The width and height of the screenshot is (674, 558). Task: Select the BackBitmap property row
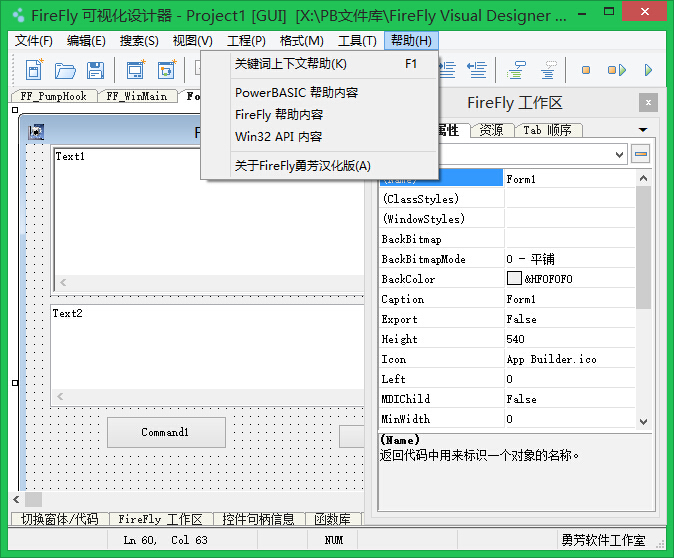507,239
